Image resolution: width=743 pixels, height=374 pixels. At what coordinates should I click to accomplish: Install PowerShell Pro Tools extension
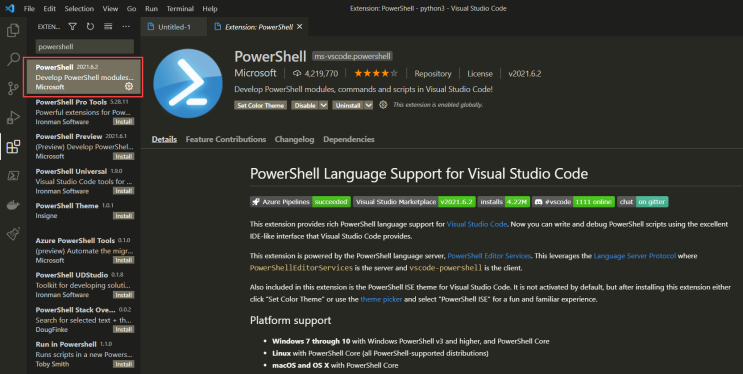tap(123, 122)
